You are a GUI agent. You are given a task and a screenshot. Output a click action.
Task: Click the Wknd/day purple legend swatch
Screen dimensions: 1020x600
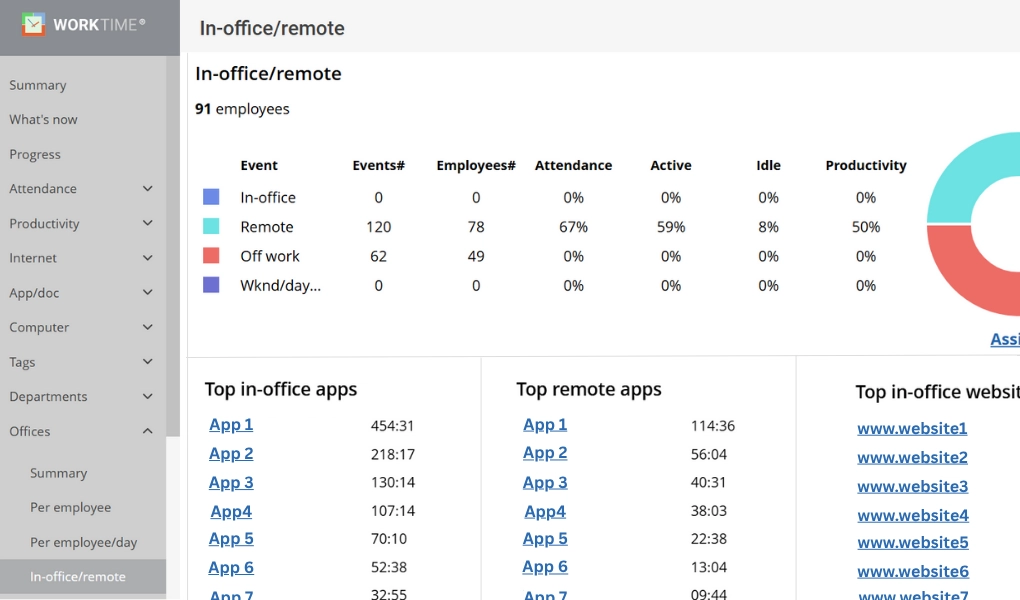(x=211, y=285)
